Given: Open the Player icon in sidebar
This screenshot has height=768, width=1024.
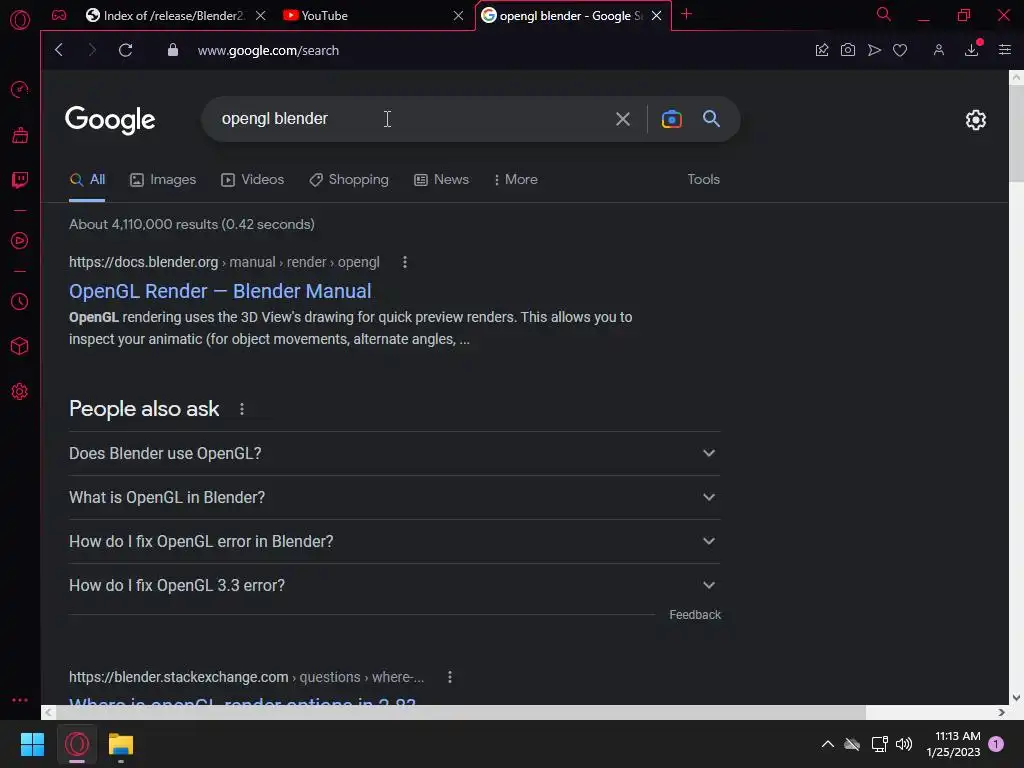Looking at the screenshot, I should coord(20,241).
